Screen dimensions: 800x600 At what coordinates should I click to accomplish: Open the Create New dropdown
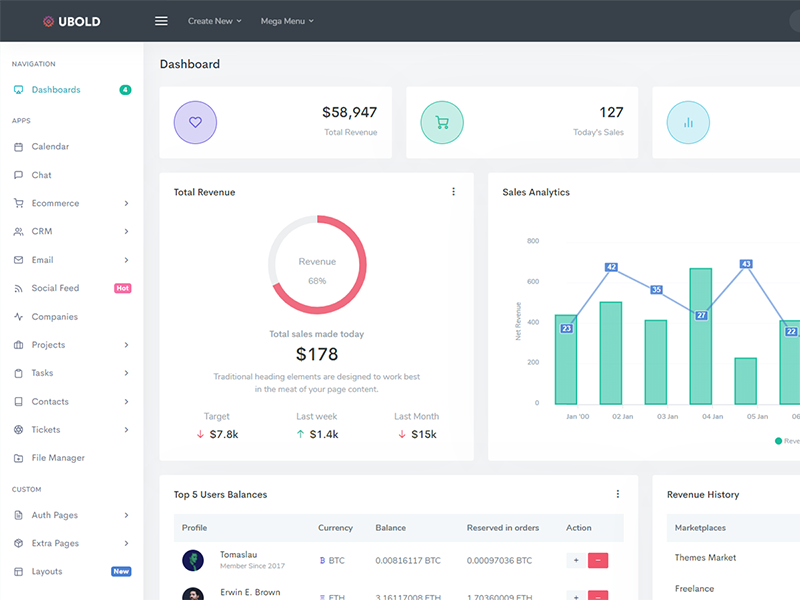tap(214, 21)
